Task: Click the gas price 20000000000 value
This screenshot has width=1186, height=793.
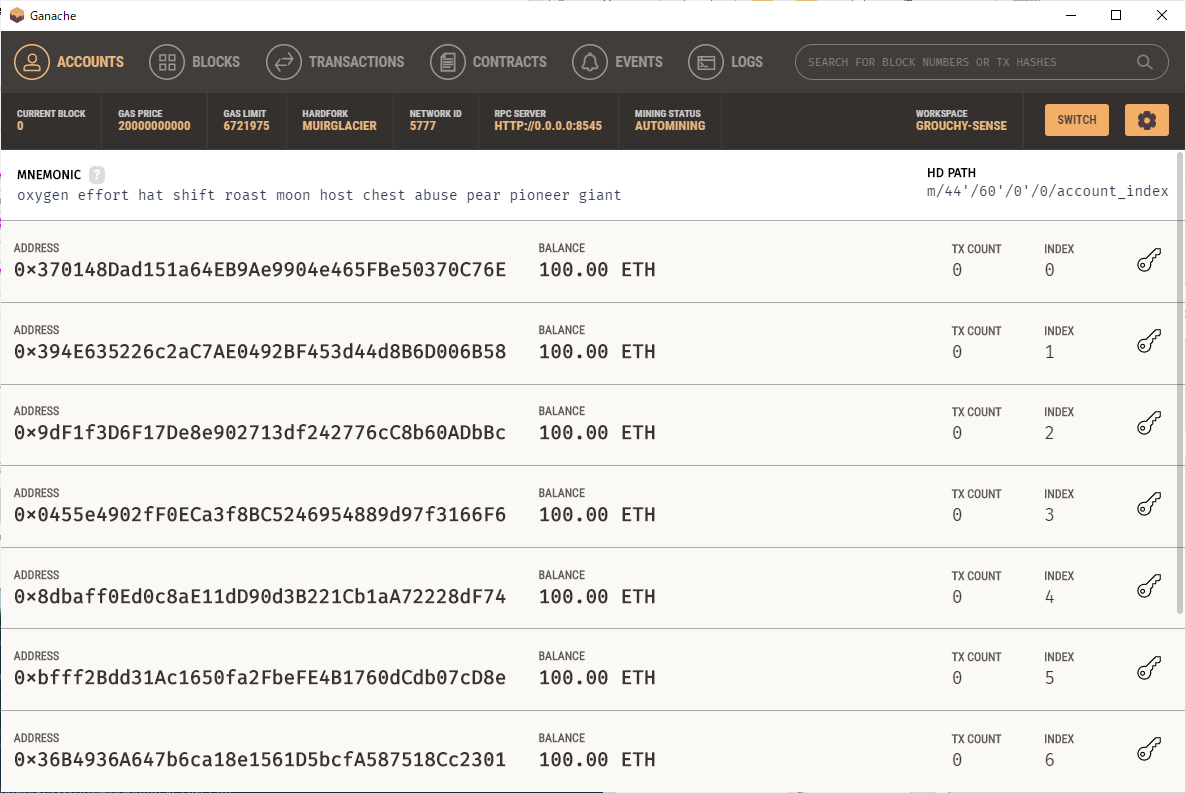Action: 154,126
